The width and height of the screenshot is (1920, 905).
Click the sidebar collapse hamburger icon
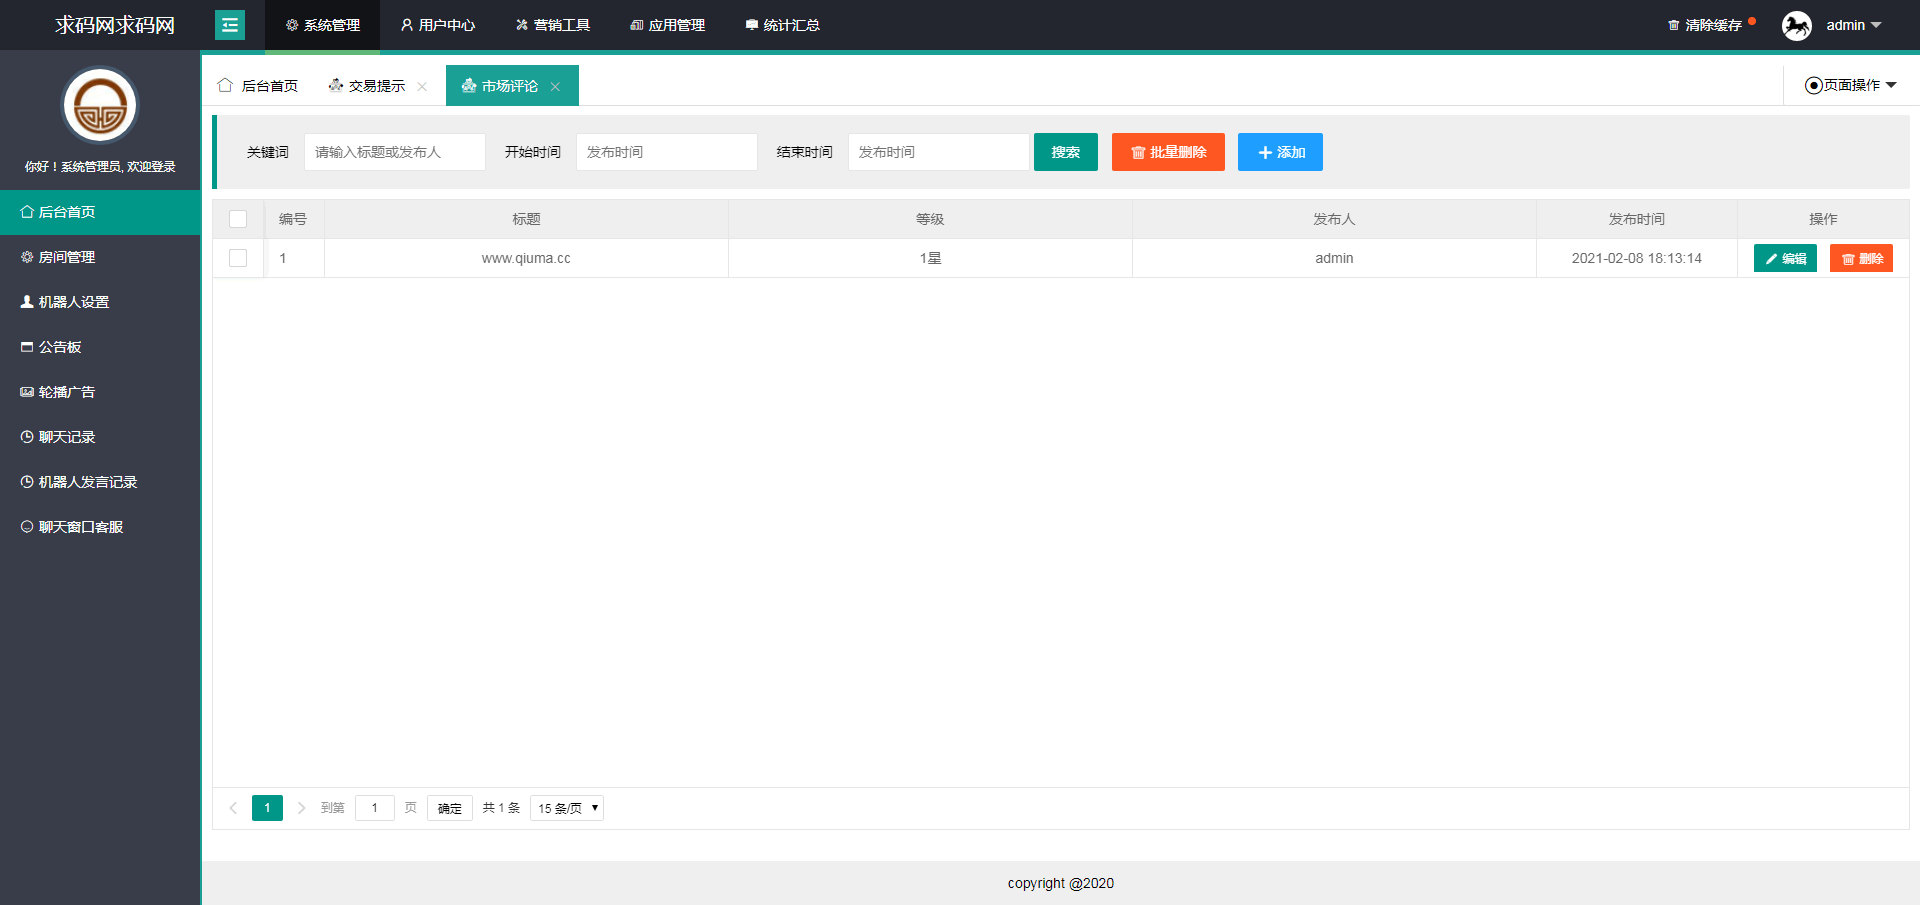tap(230, 25)
